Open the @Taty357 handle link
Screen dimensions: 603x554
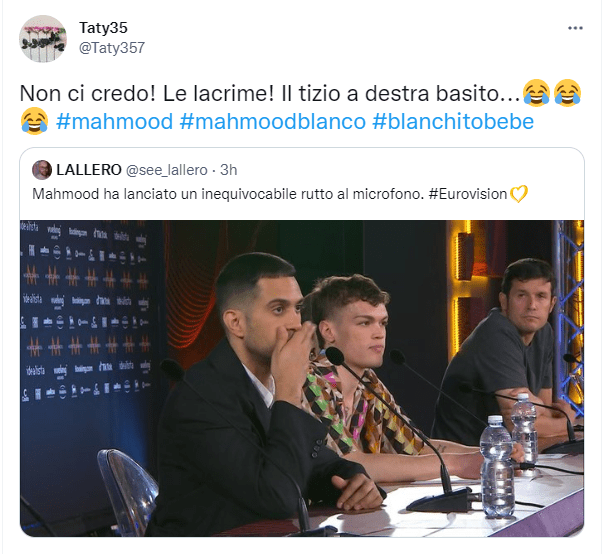click(112, 48)
